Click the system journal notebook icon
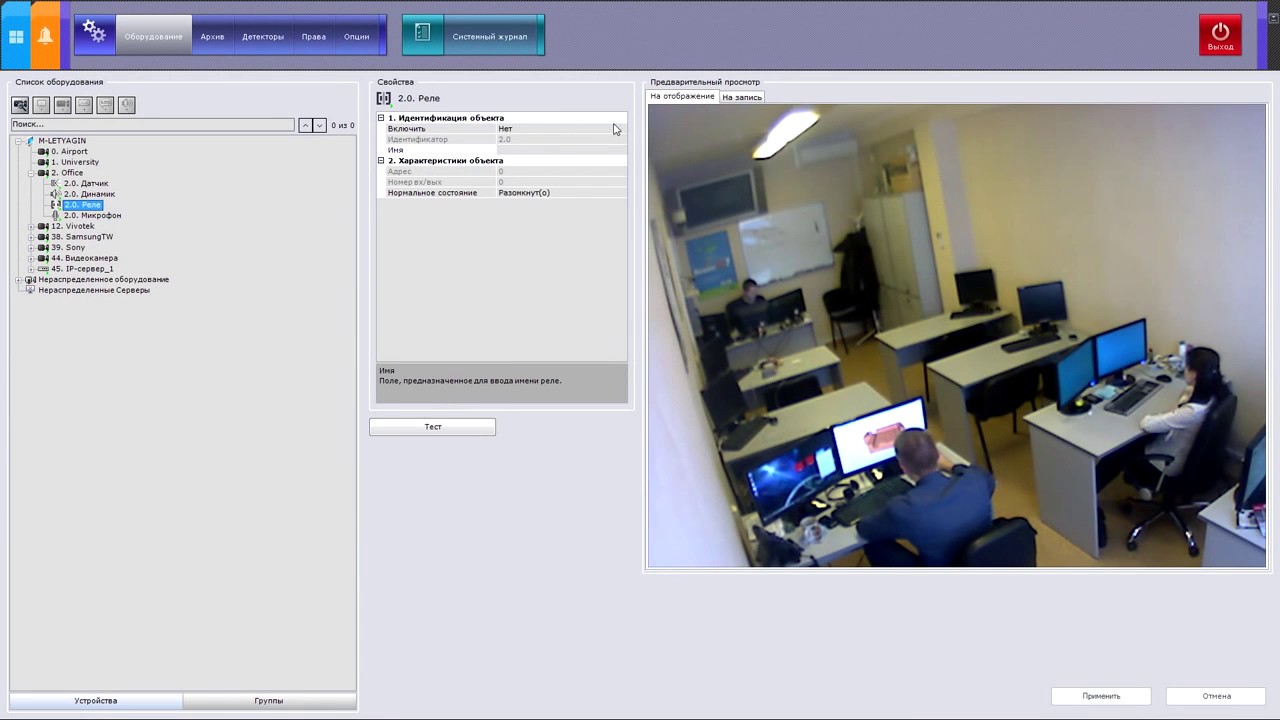The image size is (1280, 720). pos(422,33)
